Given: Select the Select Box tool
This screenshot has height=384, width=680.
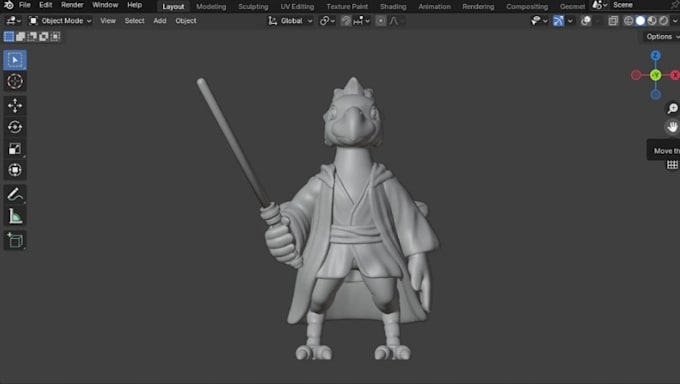Looking at the screenshot, I should pyautogui.click(x=15, y=60).
